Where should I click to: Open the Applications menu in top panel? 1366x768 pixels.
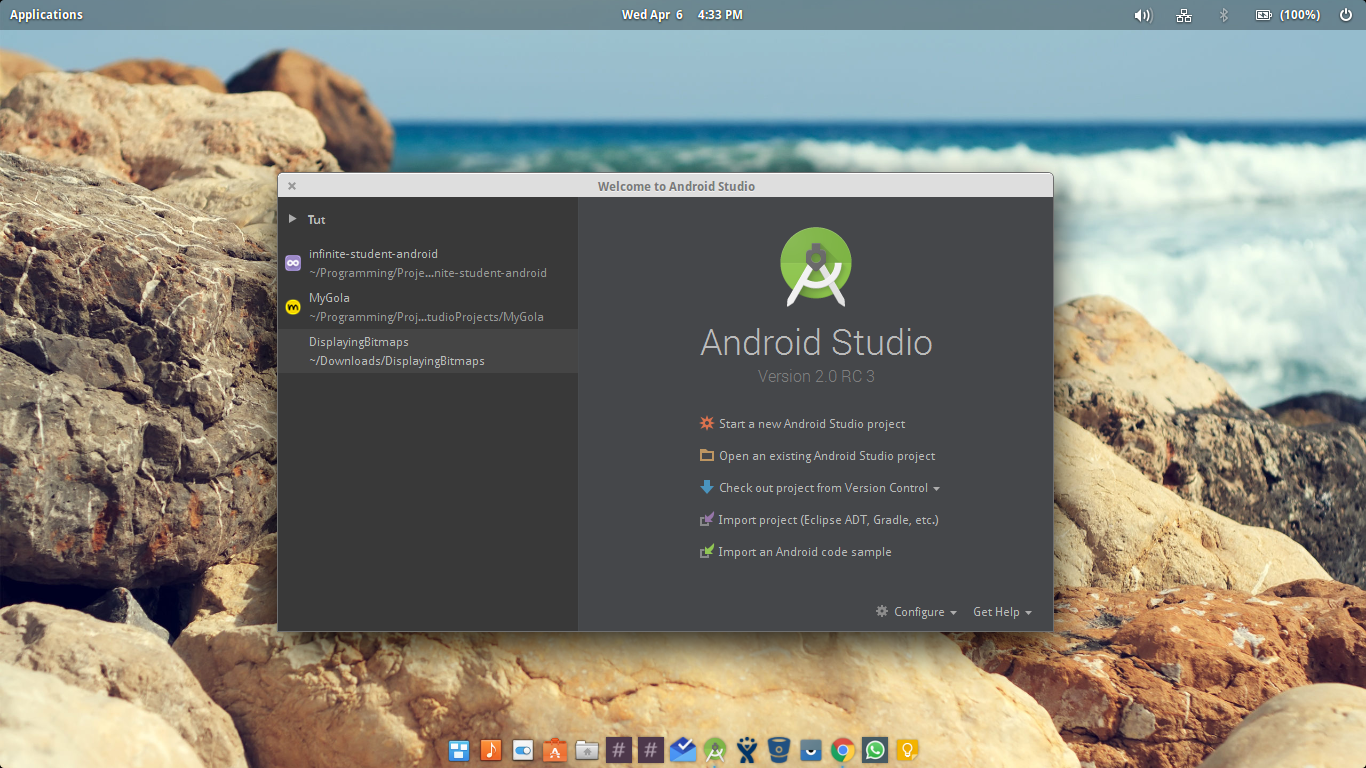pyautogui.click(x=46, y=15)
